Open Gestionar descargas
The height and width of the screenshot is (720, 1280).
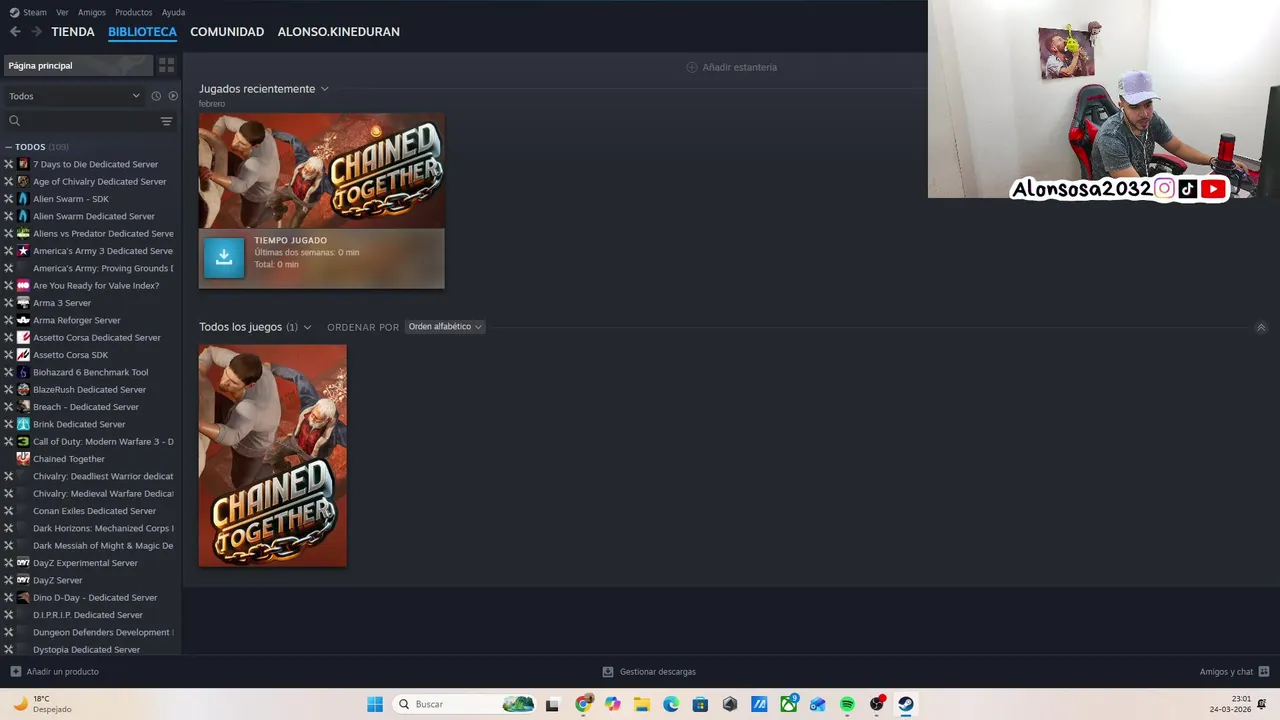click(x=649, y=672)
